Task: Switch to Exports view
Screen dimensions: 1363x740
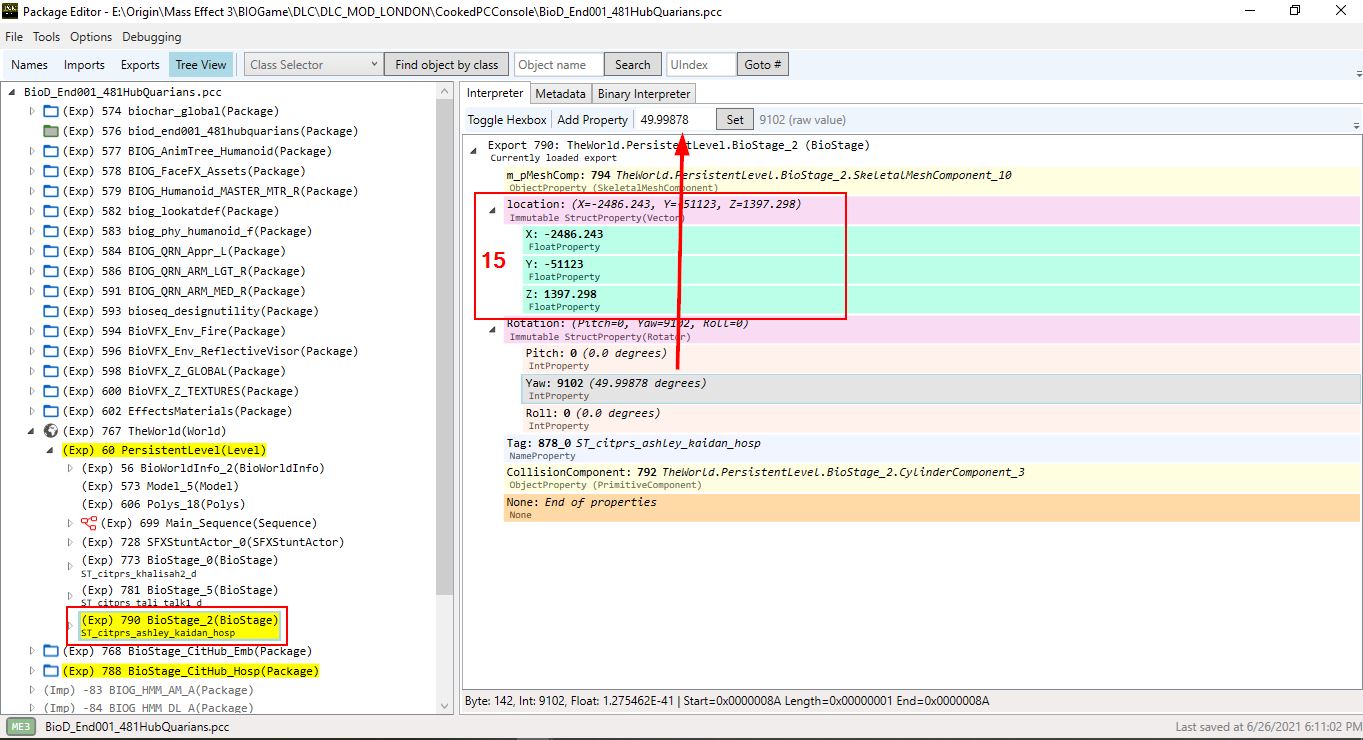Action: click(140, 65)
